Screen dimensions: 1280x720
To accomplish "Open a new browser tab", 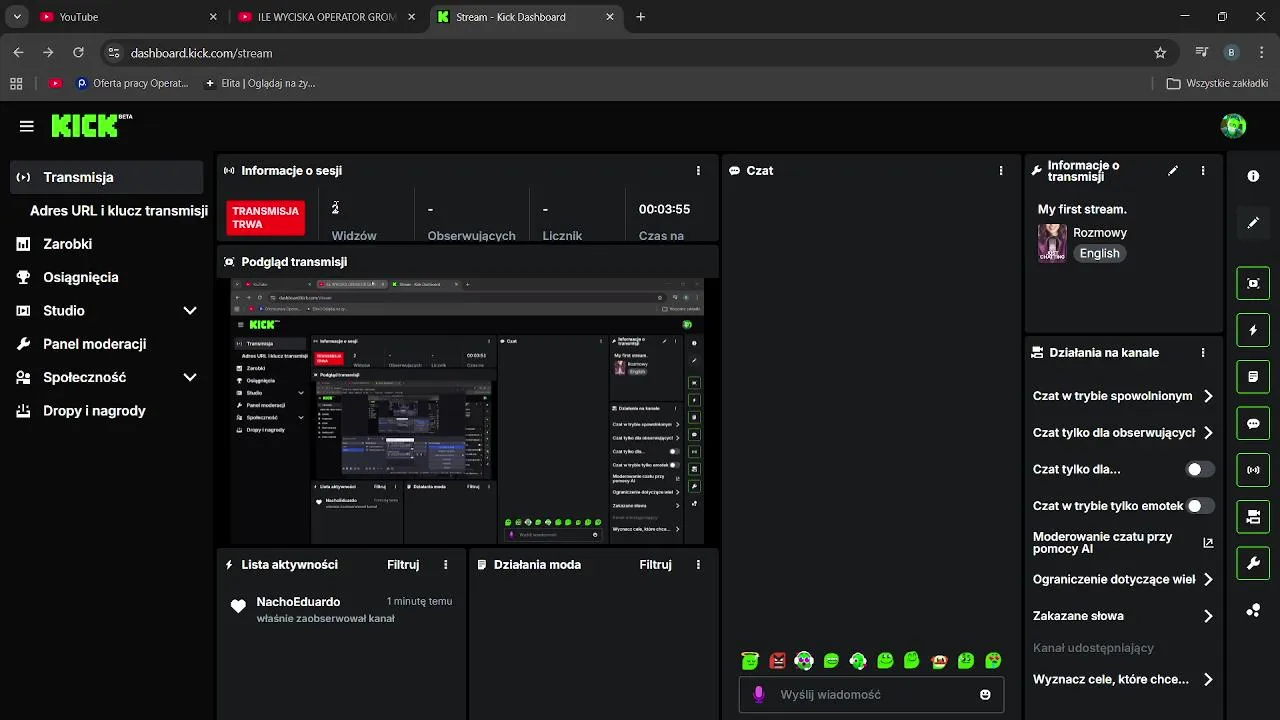I will (x=641, y=17).
